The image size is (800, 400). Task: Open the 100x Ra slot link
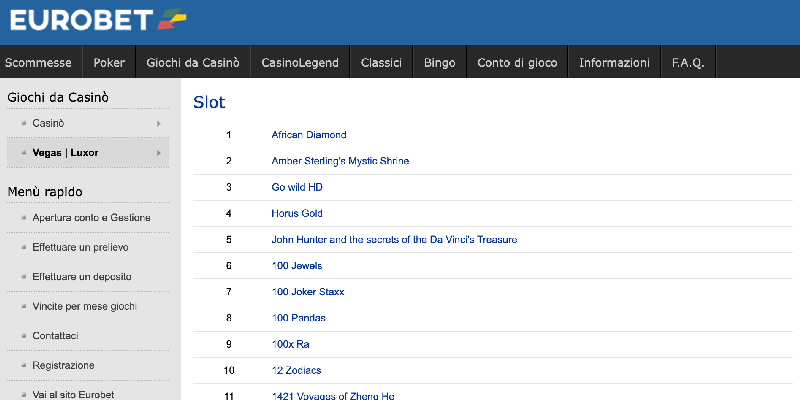click(290, 344)
